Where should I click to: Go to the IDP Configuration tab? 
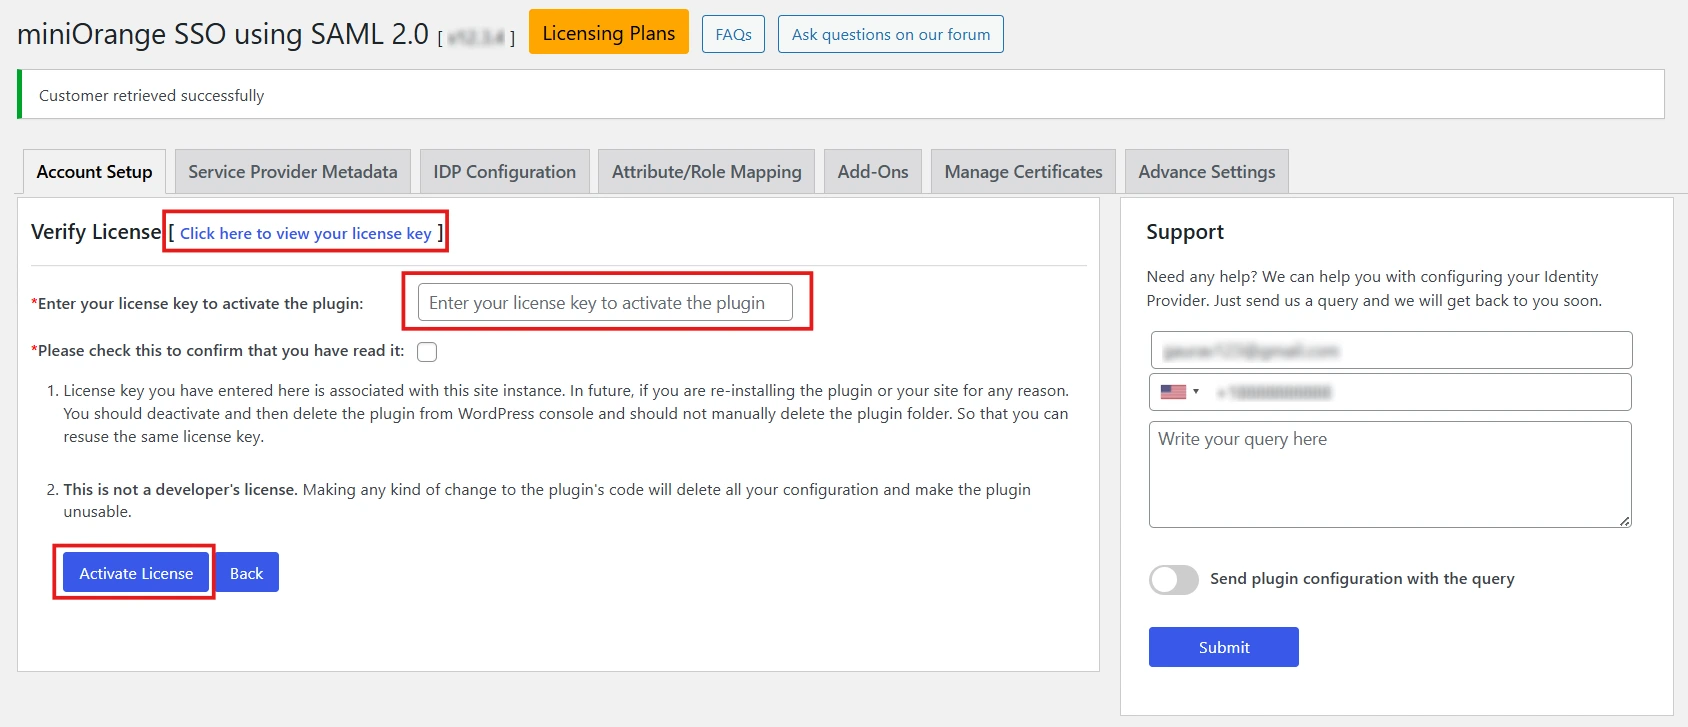tap(504, 172)
